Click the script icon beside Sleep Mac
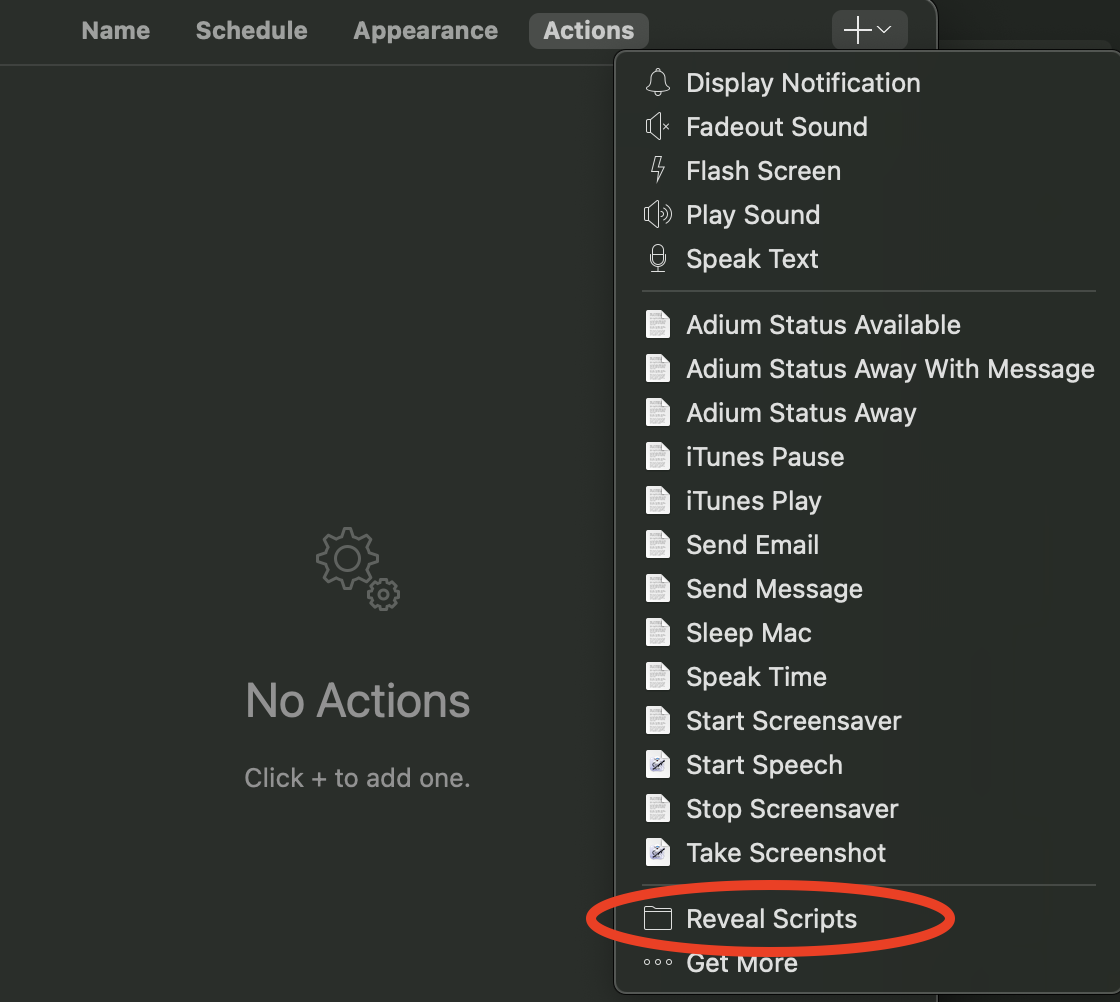The image size is (1120, 1002). 658,633
